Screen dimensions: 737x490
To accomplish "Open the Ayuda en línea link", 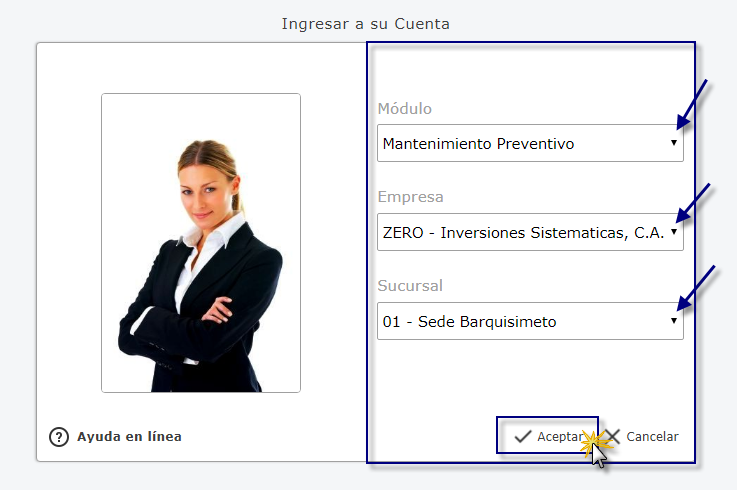I will tap(129, 436).
